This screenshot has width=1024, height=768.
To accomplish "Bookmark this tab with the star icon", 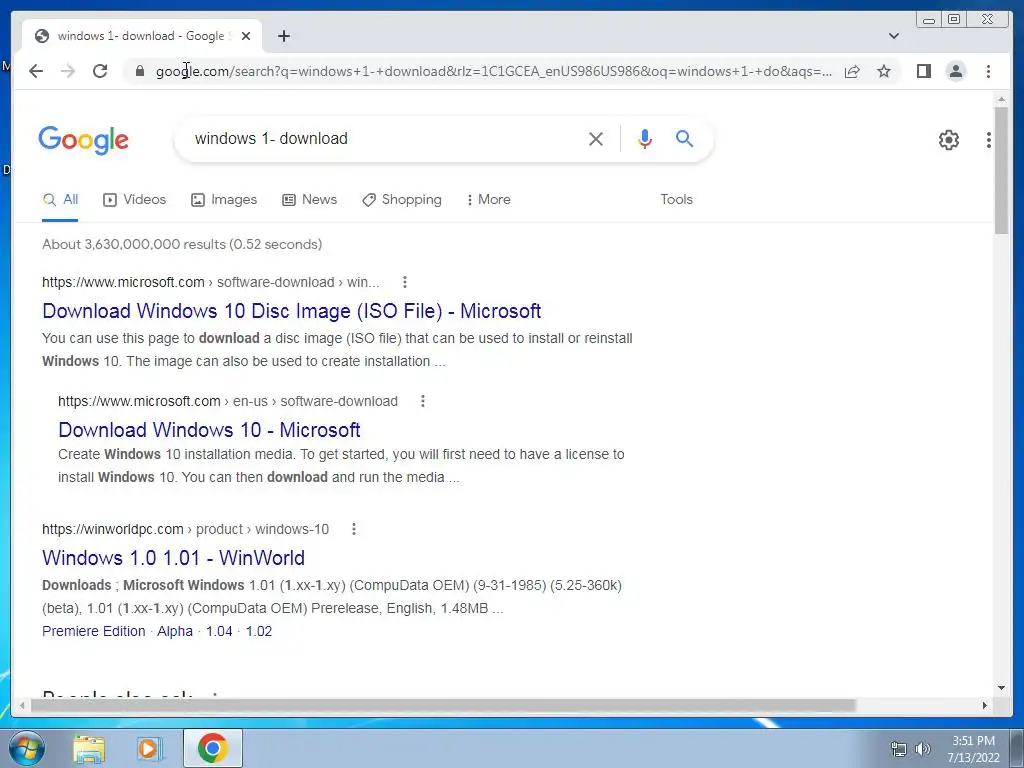I will pyautogui.click(x=884, y=71).
